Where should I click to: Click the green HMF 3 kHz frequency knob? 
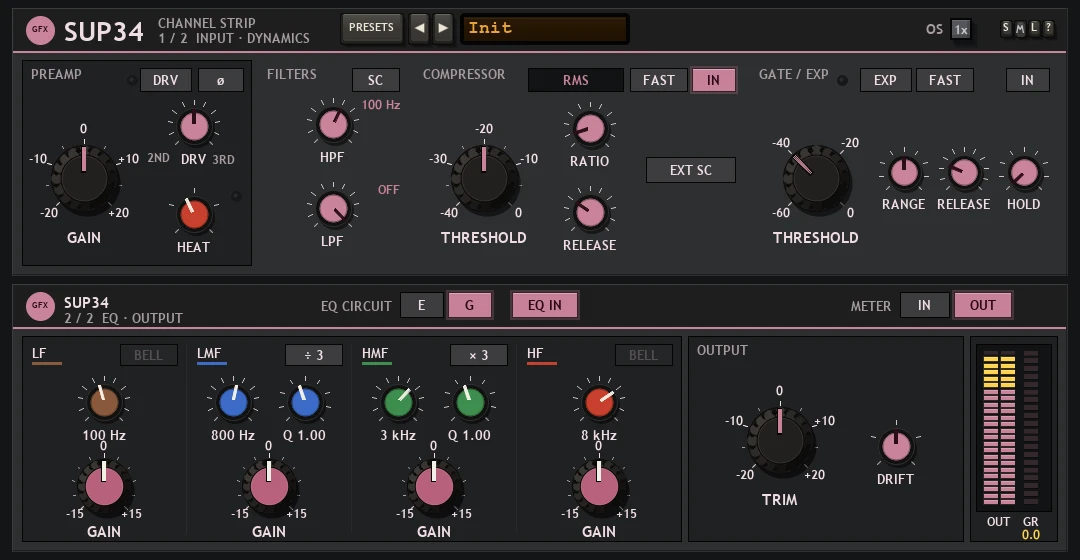(x=399, y=403)
